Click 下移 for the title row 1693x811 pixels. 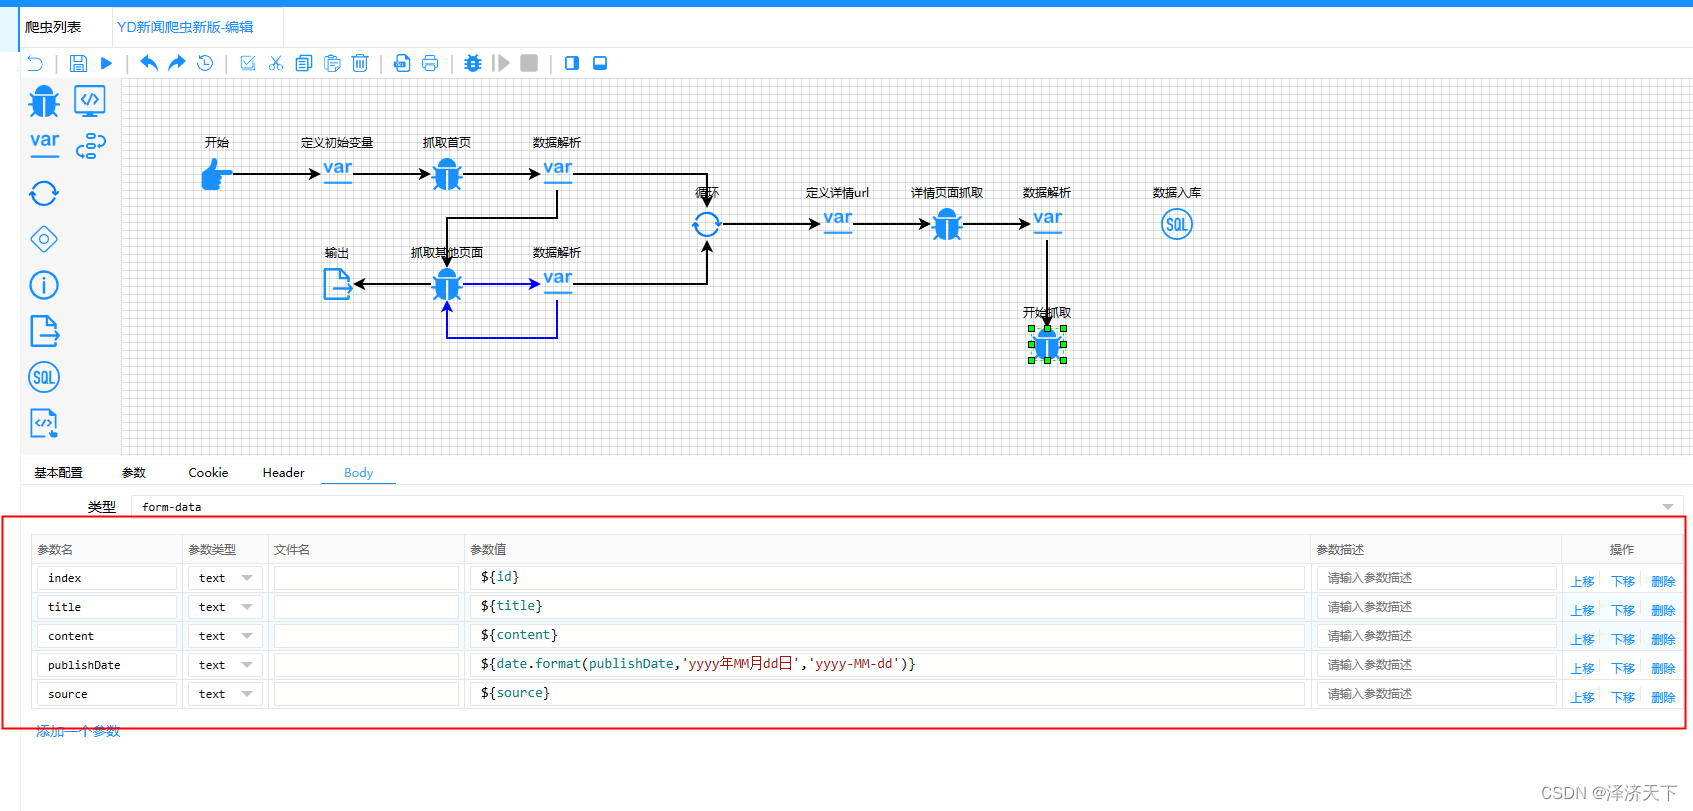[x=1623, y=611]
